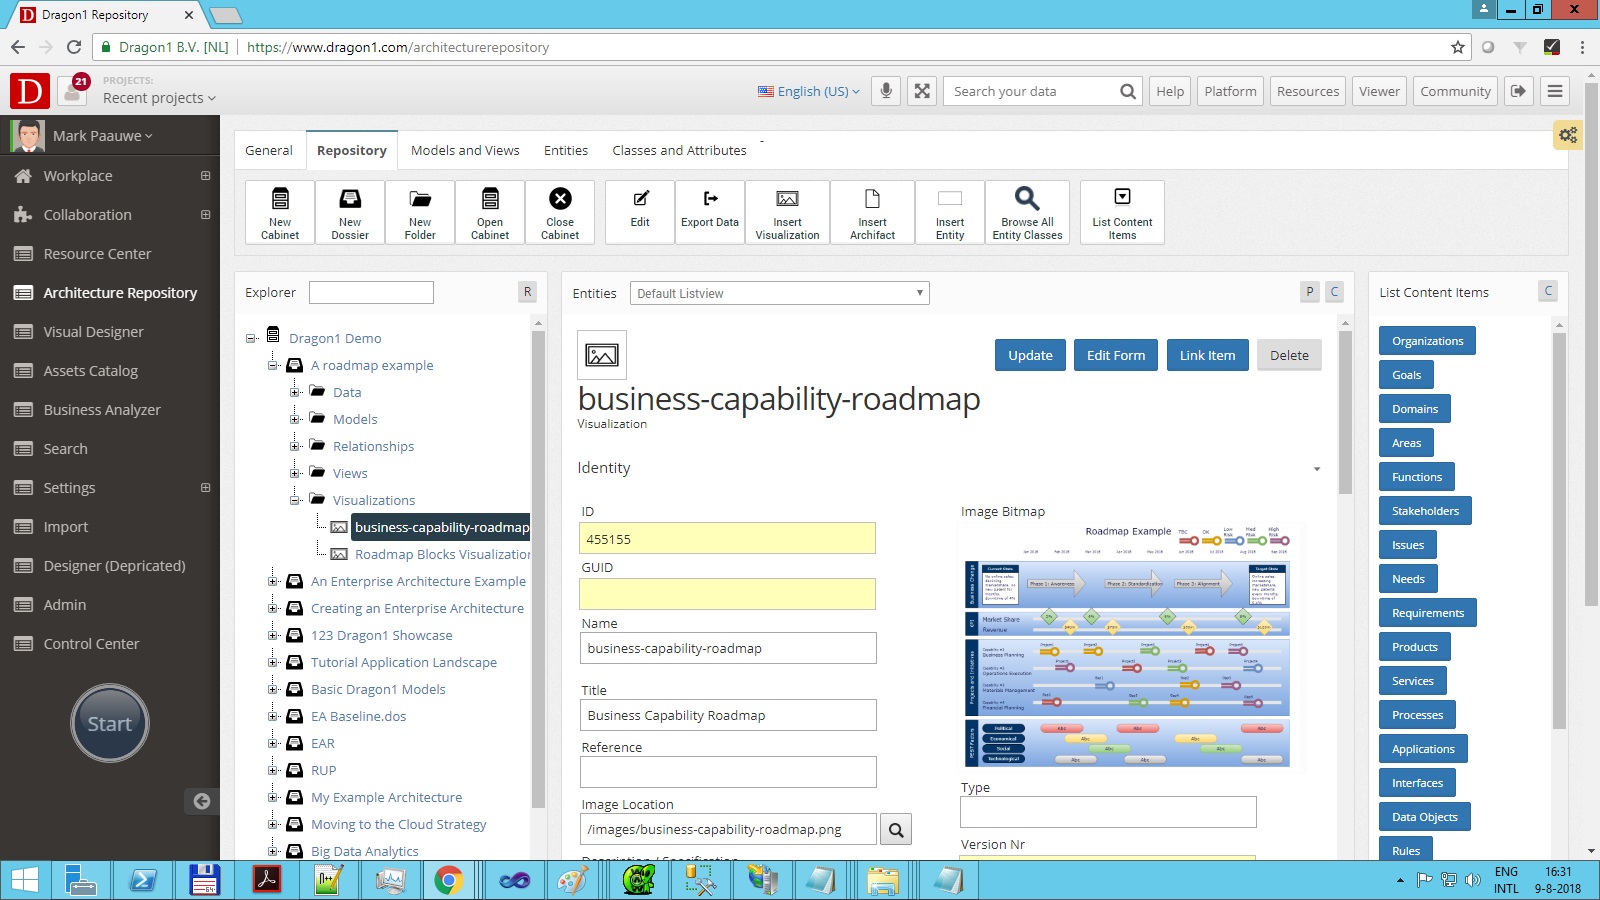1600x900 pixels.
Task: Open Recent projects dropdown
Action: (x=159, y=98)
